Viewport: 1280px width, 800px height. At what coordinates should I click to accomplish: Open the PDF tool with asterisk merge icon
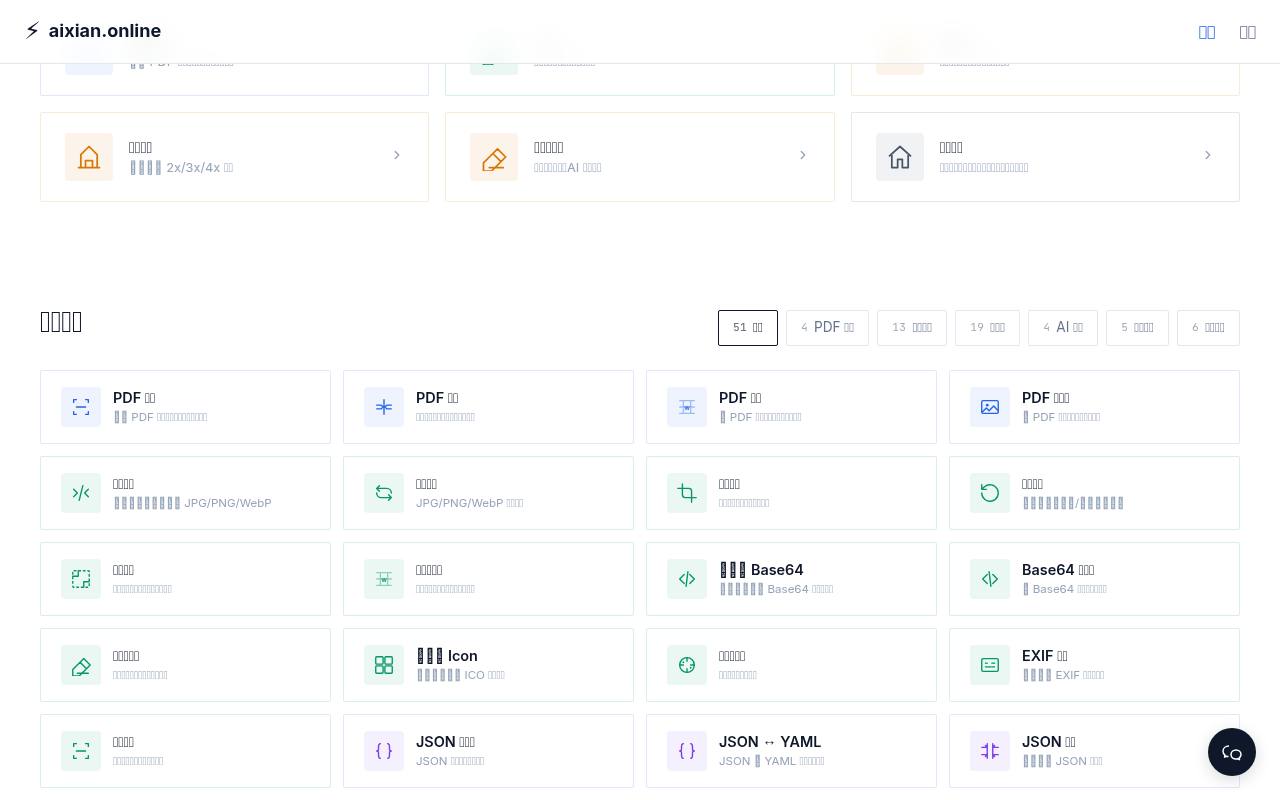(x=488, y=407)
